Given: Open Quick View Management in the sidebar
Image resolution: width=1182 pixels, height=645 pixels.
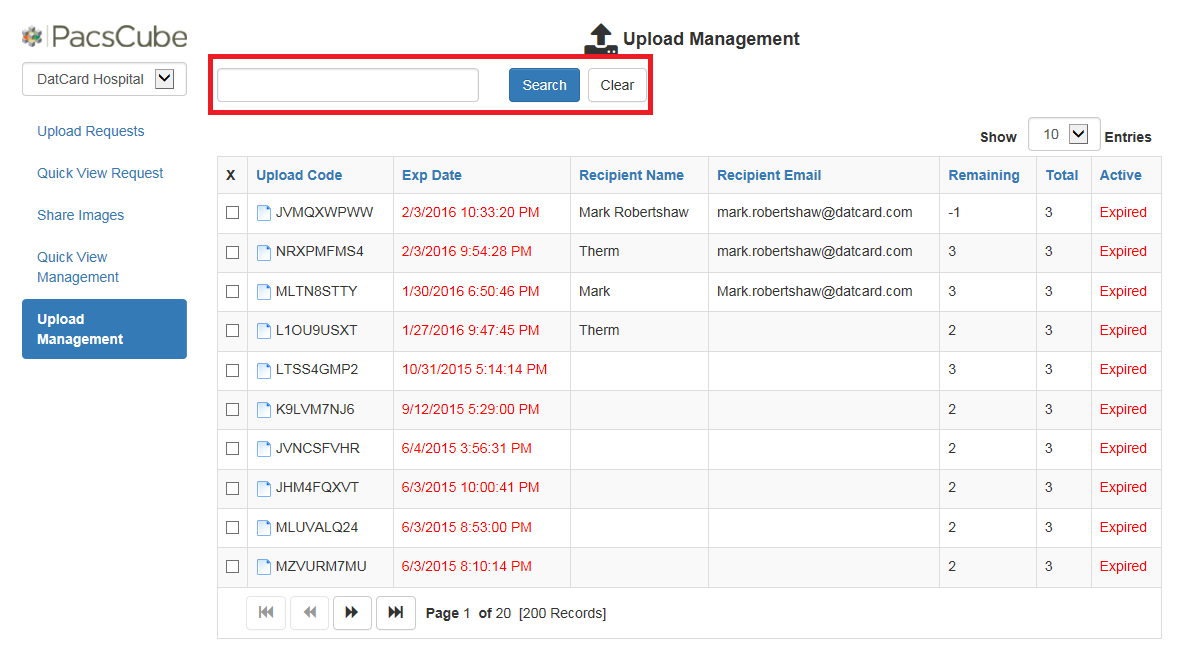Looking at the screenshot, I should pos(78,267).
